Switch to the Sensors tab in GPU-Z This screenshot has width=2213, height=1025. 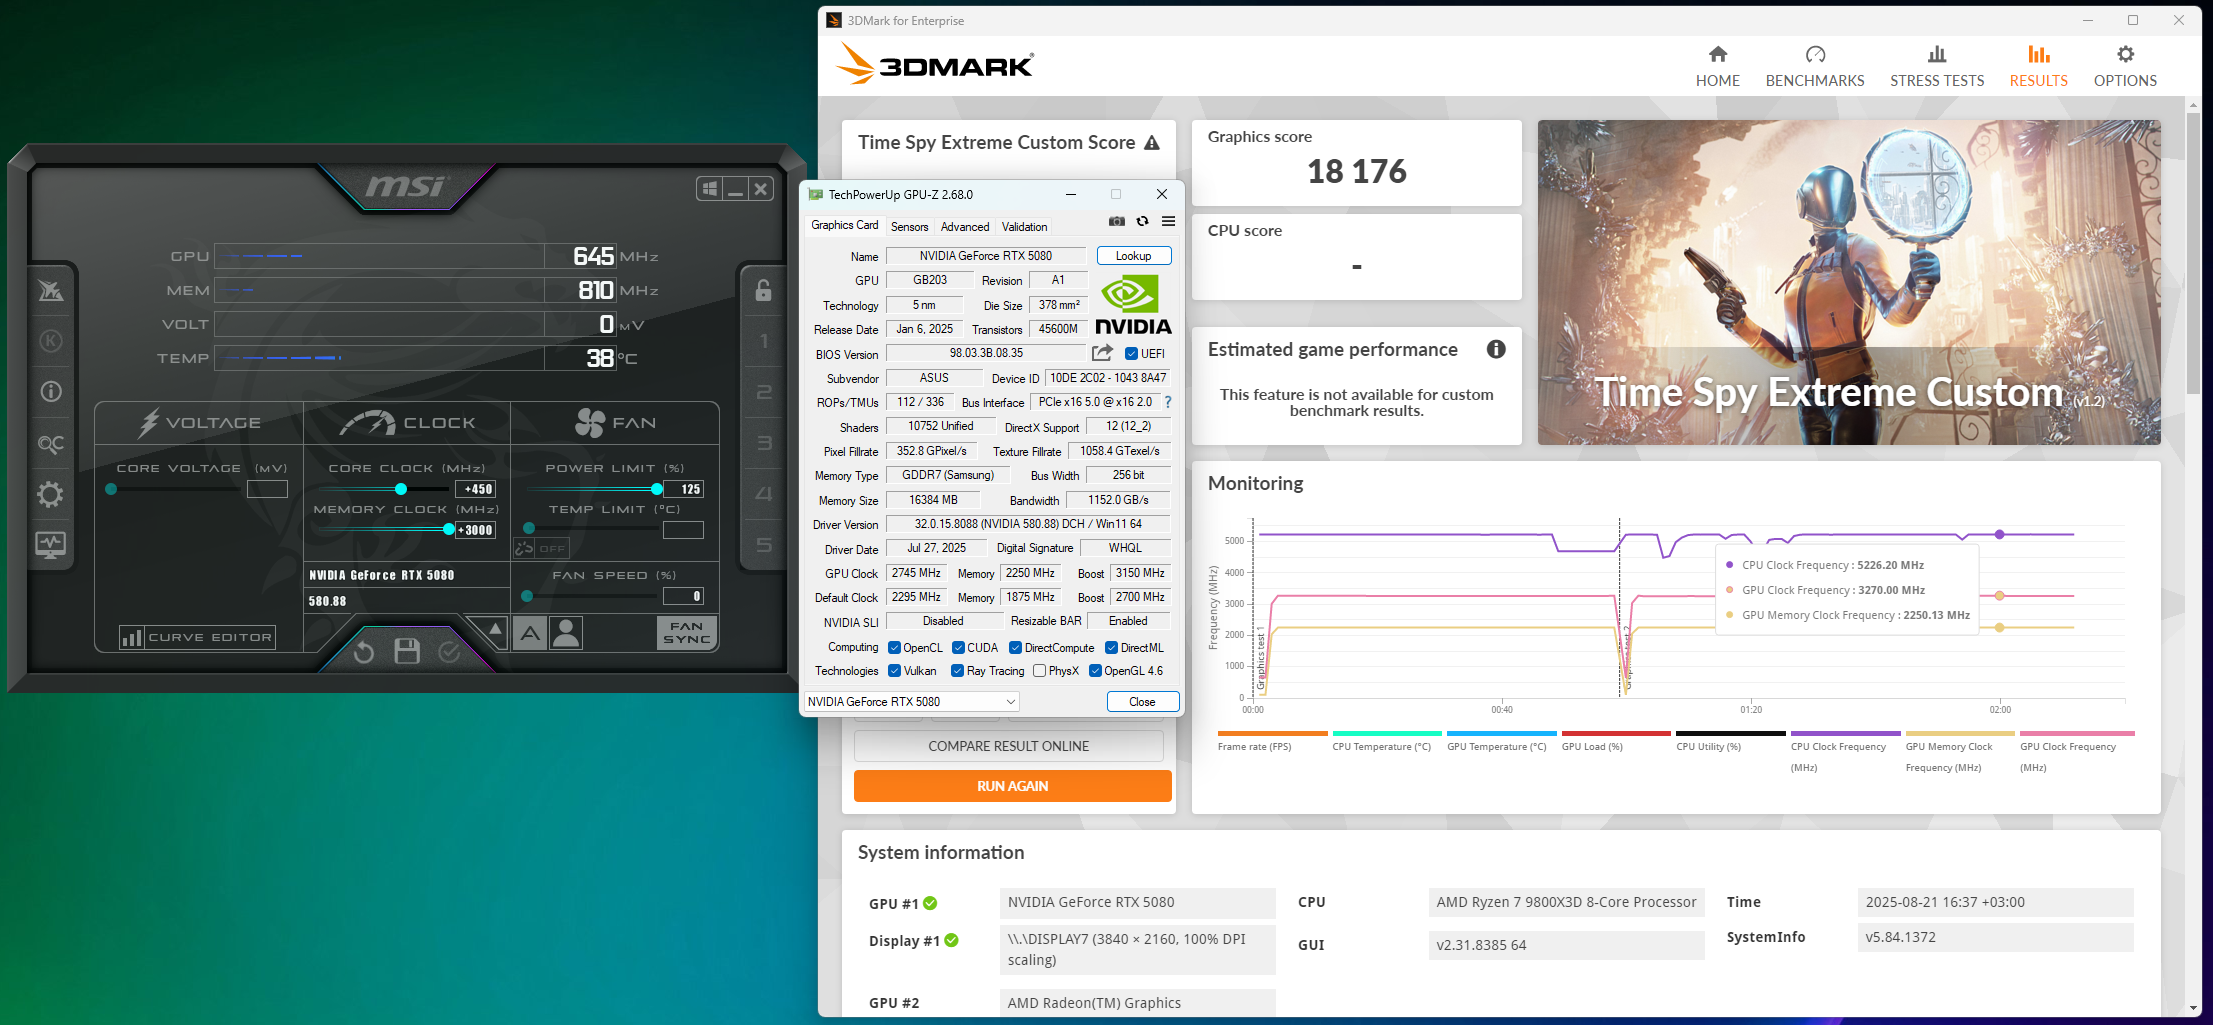(910, 227)
